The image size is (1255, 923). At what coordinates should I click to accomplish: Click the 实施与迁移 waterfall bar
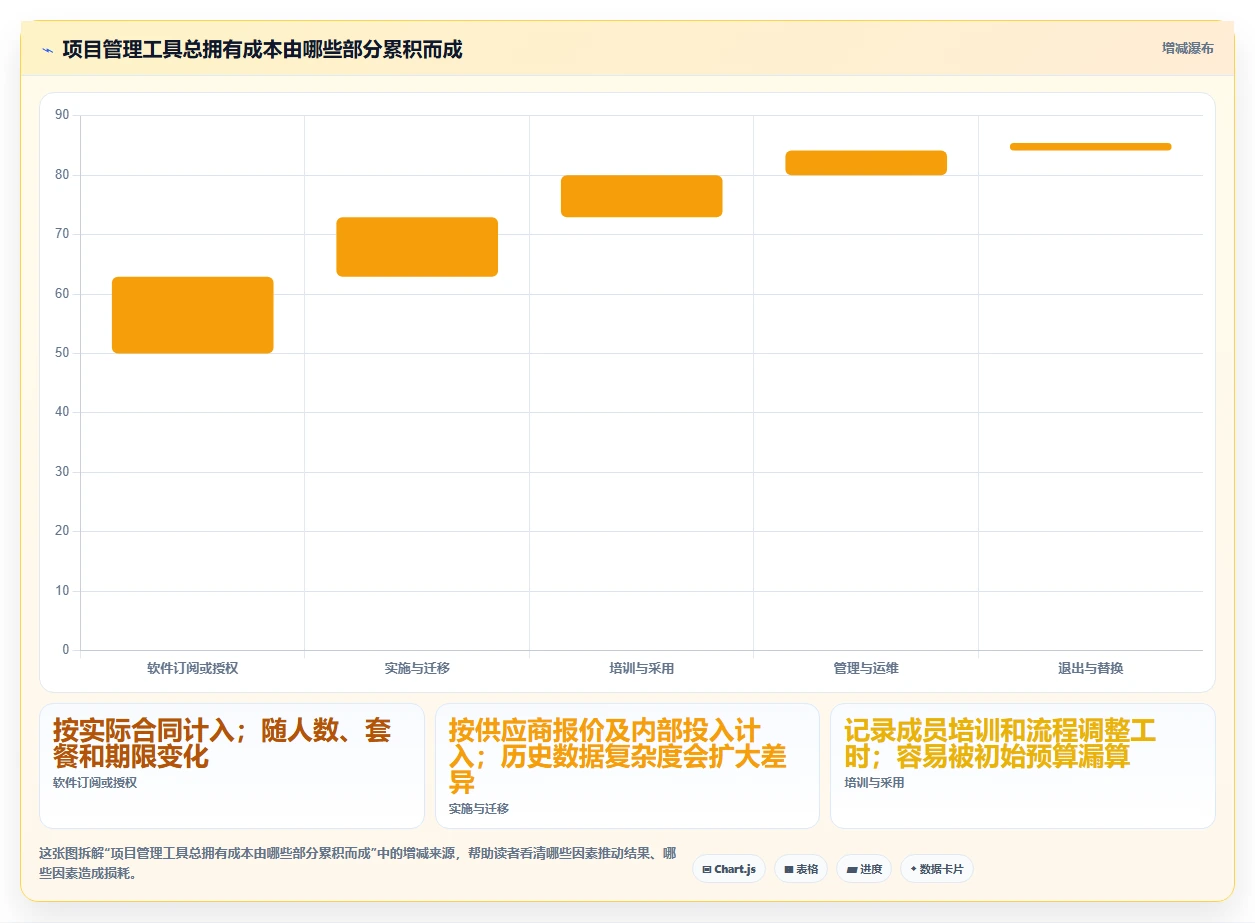[417, 247]
